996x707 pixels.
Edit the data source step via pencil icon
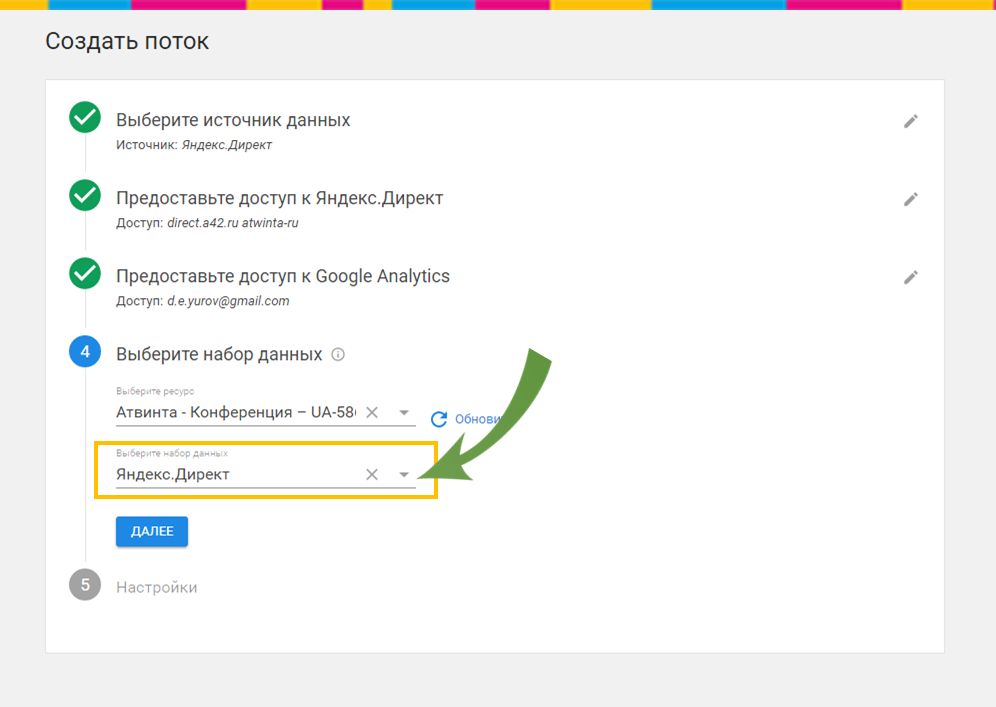910,121
